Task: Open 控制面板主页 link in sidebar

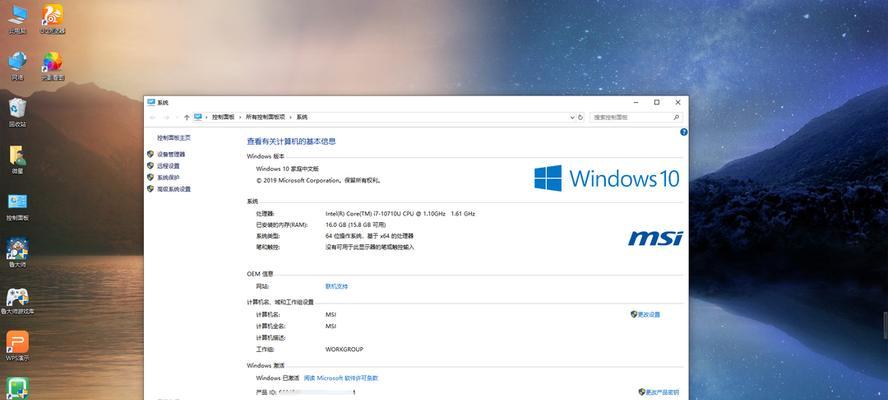Action: click(174, 138)
